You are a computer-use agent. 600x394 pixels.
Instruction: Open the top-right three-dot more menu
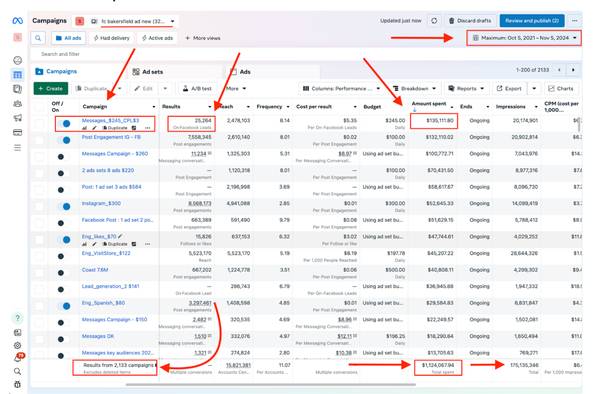[x=575, y=21]
